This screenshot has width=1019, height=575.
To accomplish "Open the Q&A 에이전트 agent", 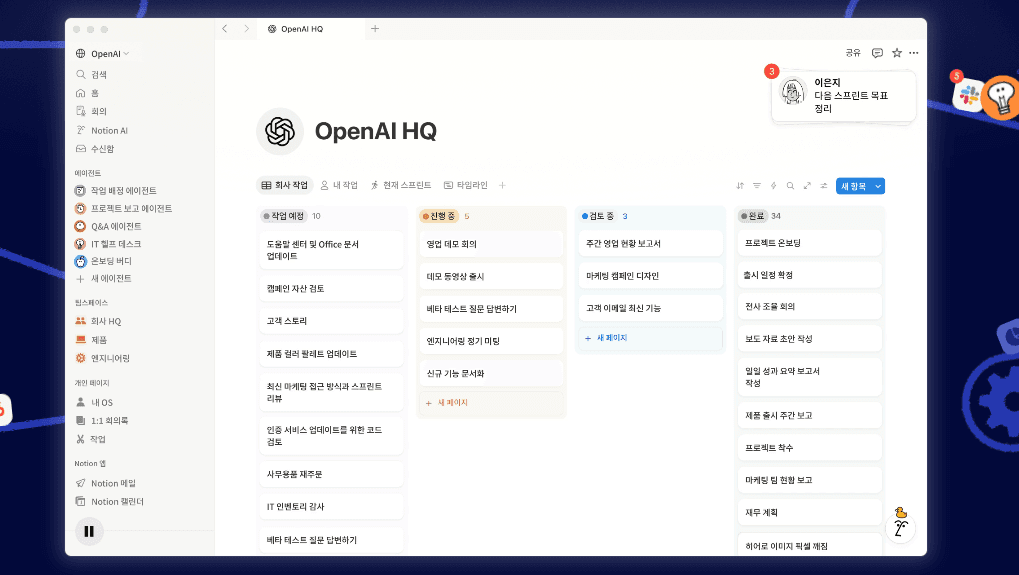I will click(108, 226).
